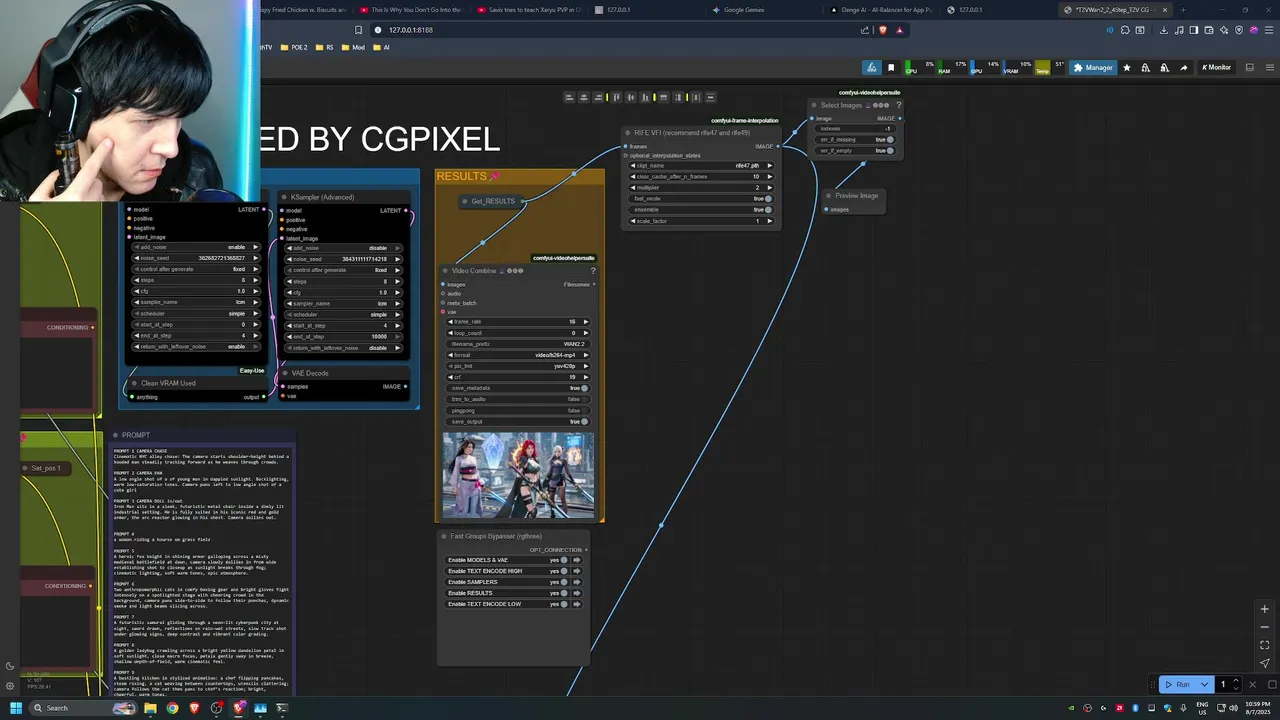Go to Enable RESULTS group arrow
The width and height of the screenshot is (1280, 720).
pos(577,593)
